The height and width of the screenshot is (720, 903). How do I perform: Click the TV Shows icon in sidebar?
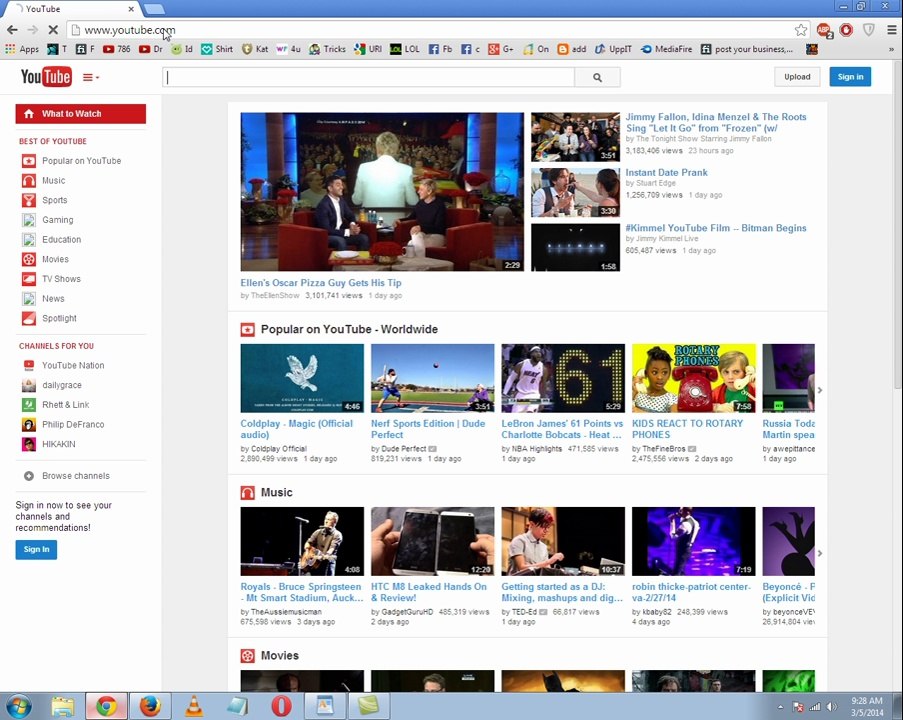point(29,279)
